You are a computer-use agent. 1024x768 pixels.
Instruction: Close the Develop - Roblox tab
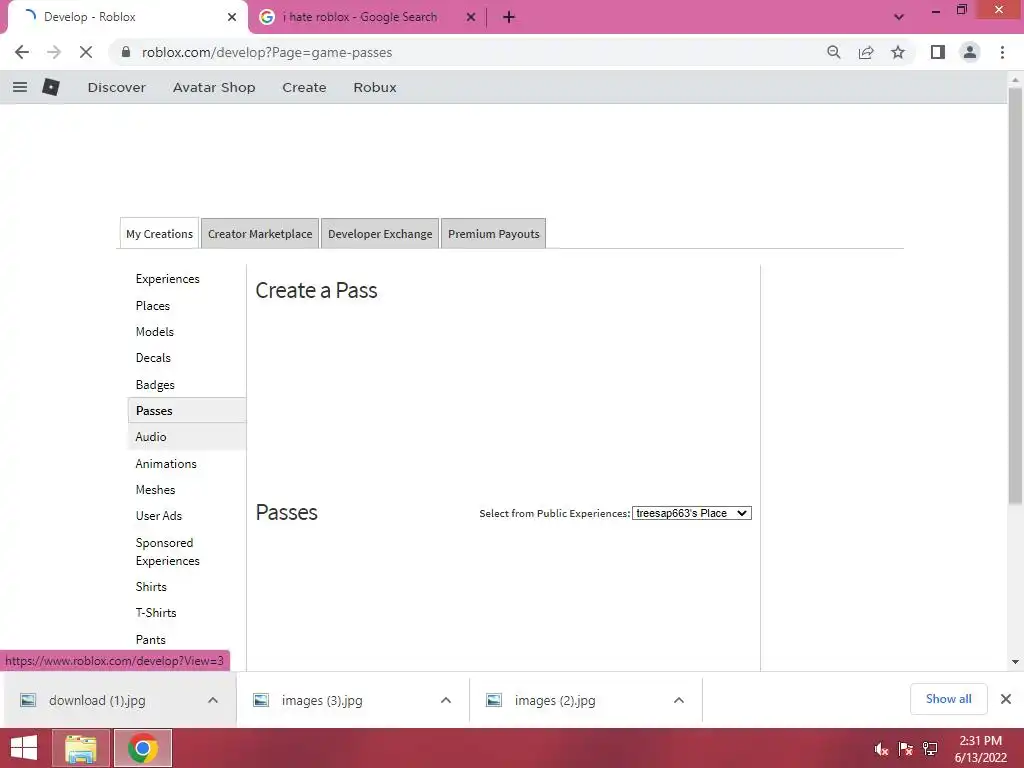click(x=232, y=17)
